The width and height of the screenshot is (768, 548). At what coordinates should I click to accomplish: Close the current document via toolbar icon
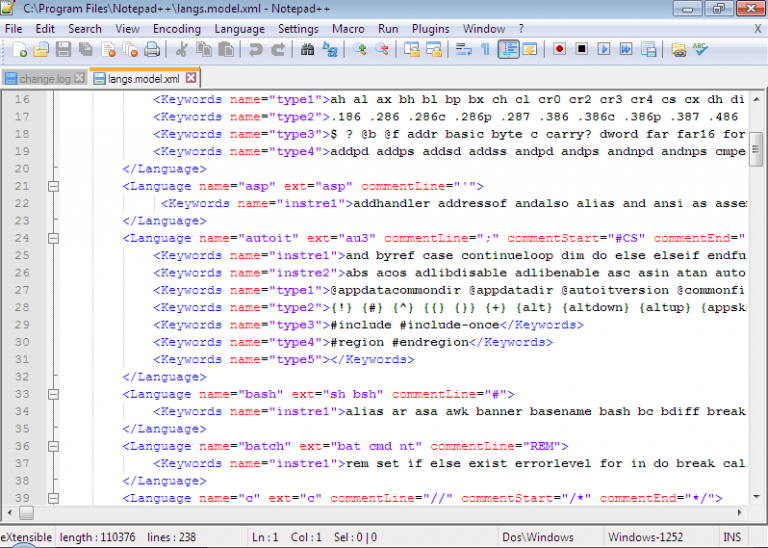[x=108, y=49]
